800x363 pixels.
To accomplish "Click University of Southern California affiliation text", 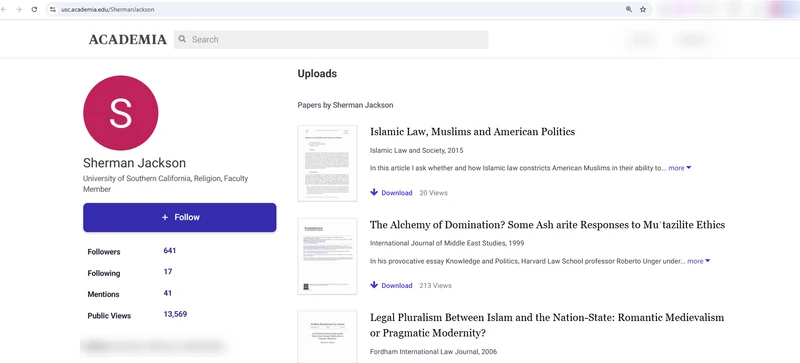I will [165, 184].
